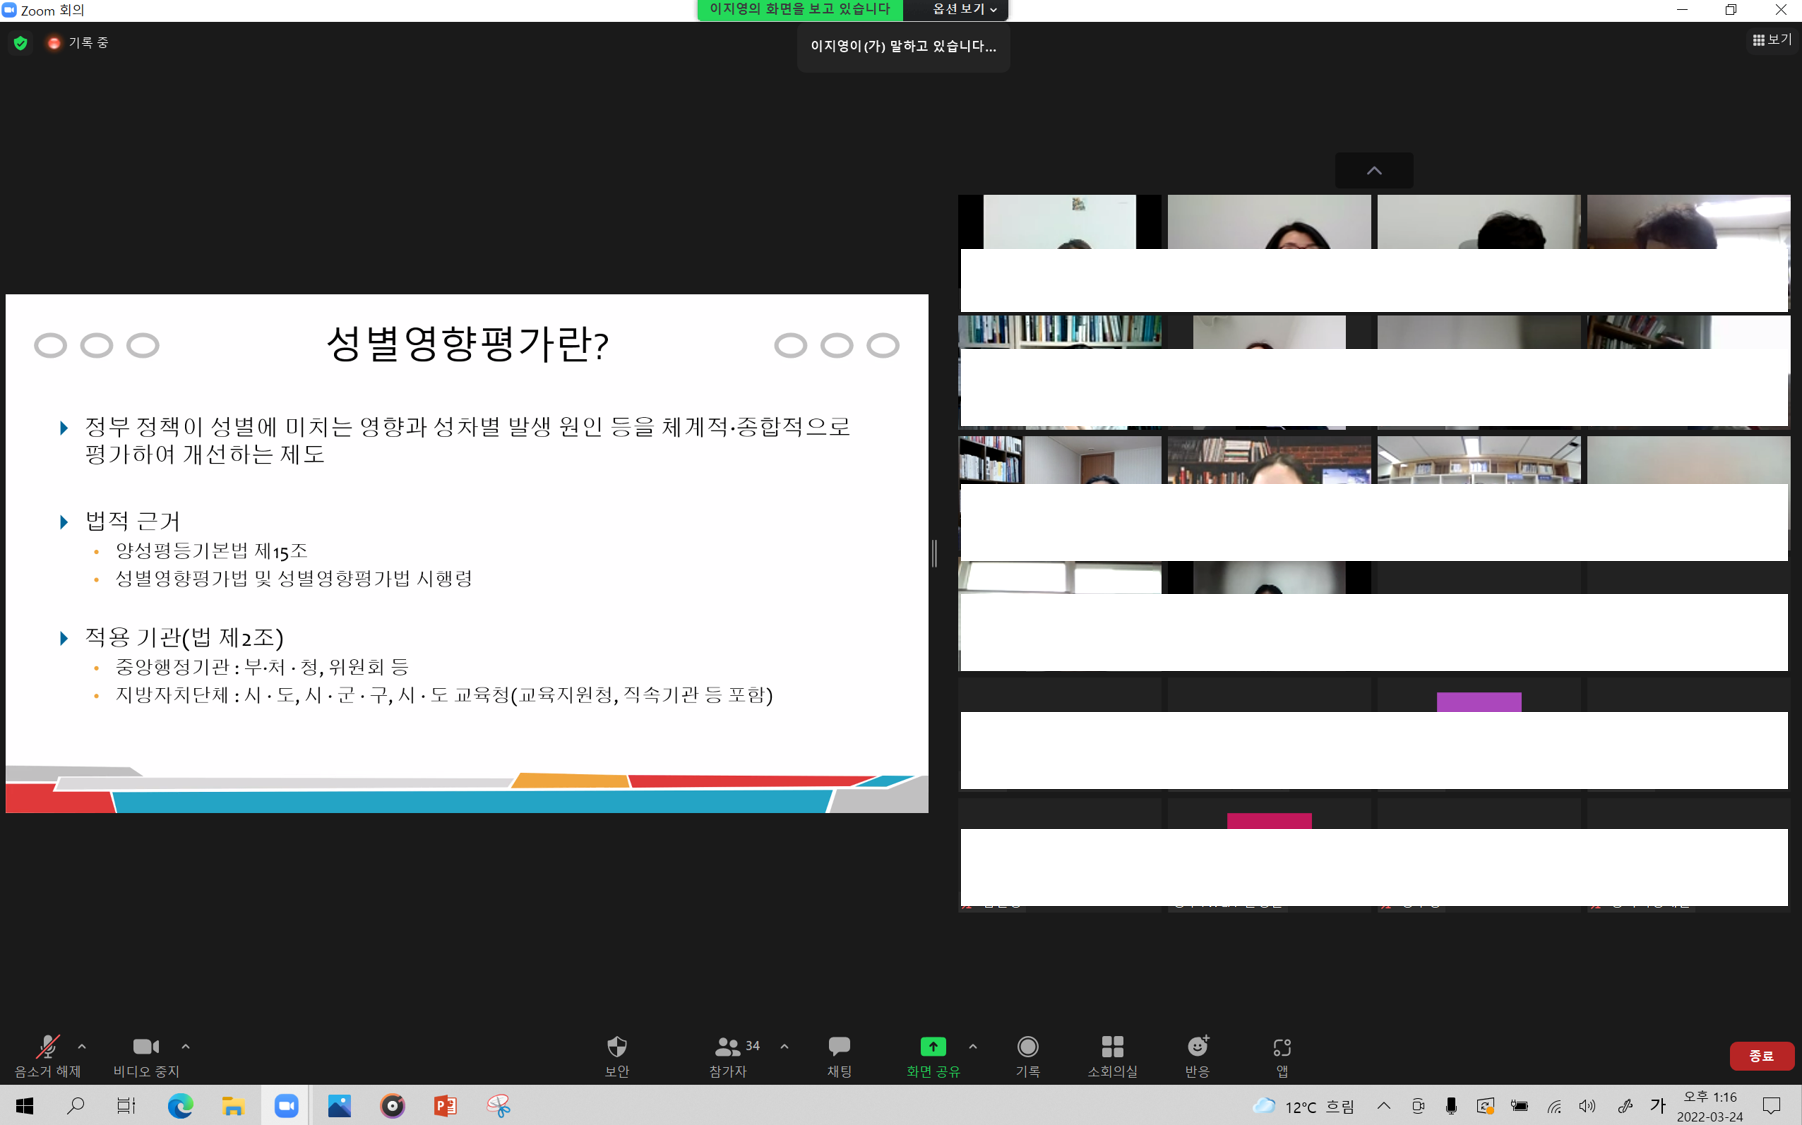Show the 참가자 (Participants) list
This screenshot has height=1125, width=1802.
pos(727,1054)
